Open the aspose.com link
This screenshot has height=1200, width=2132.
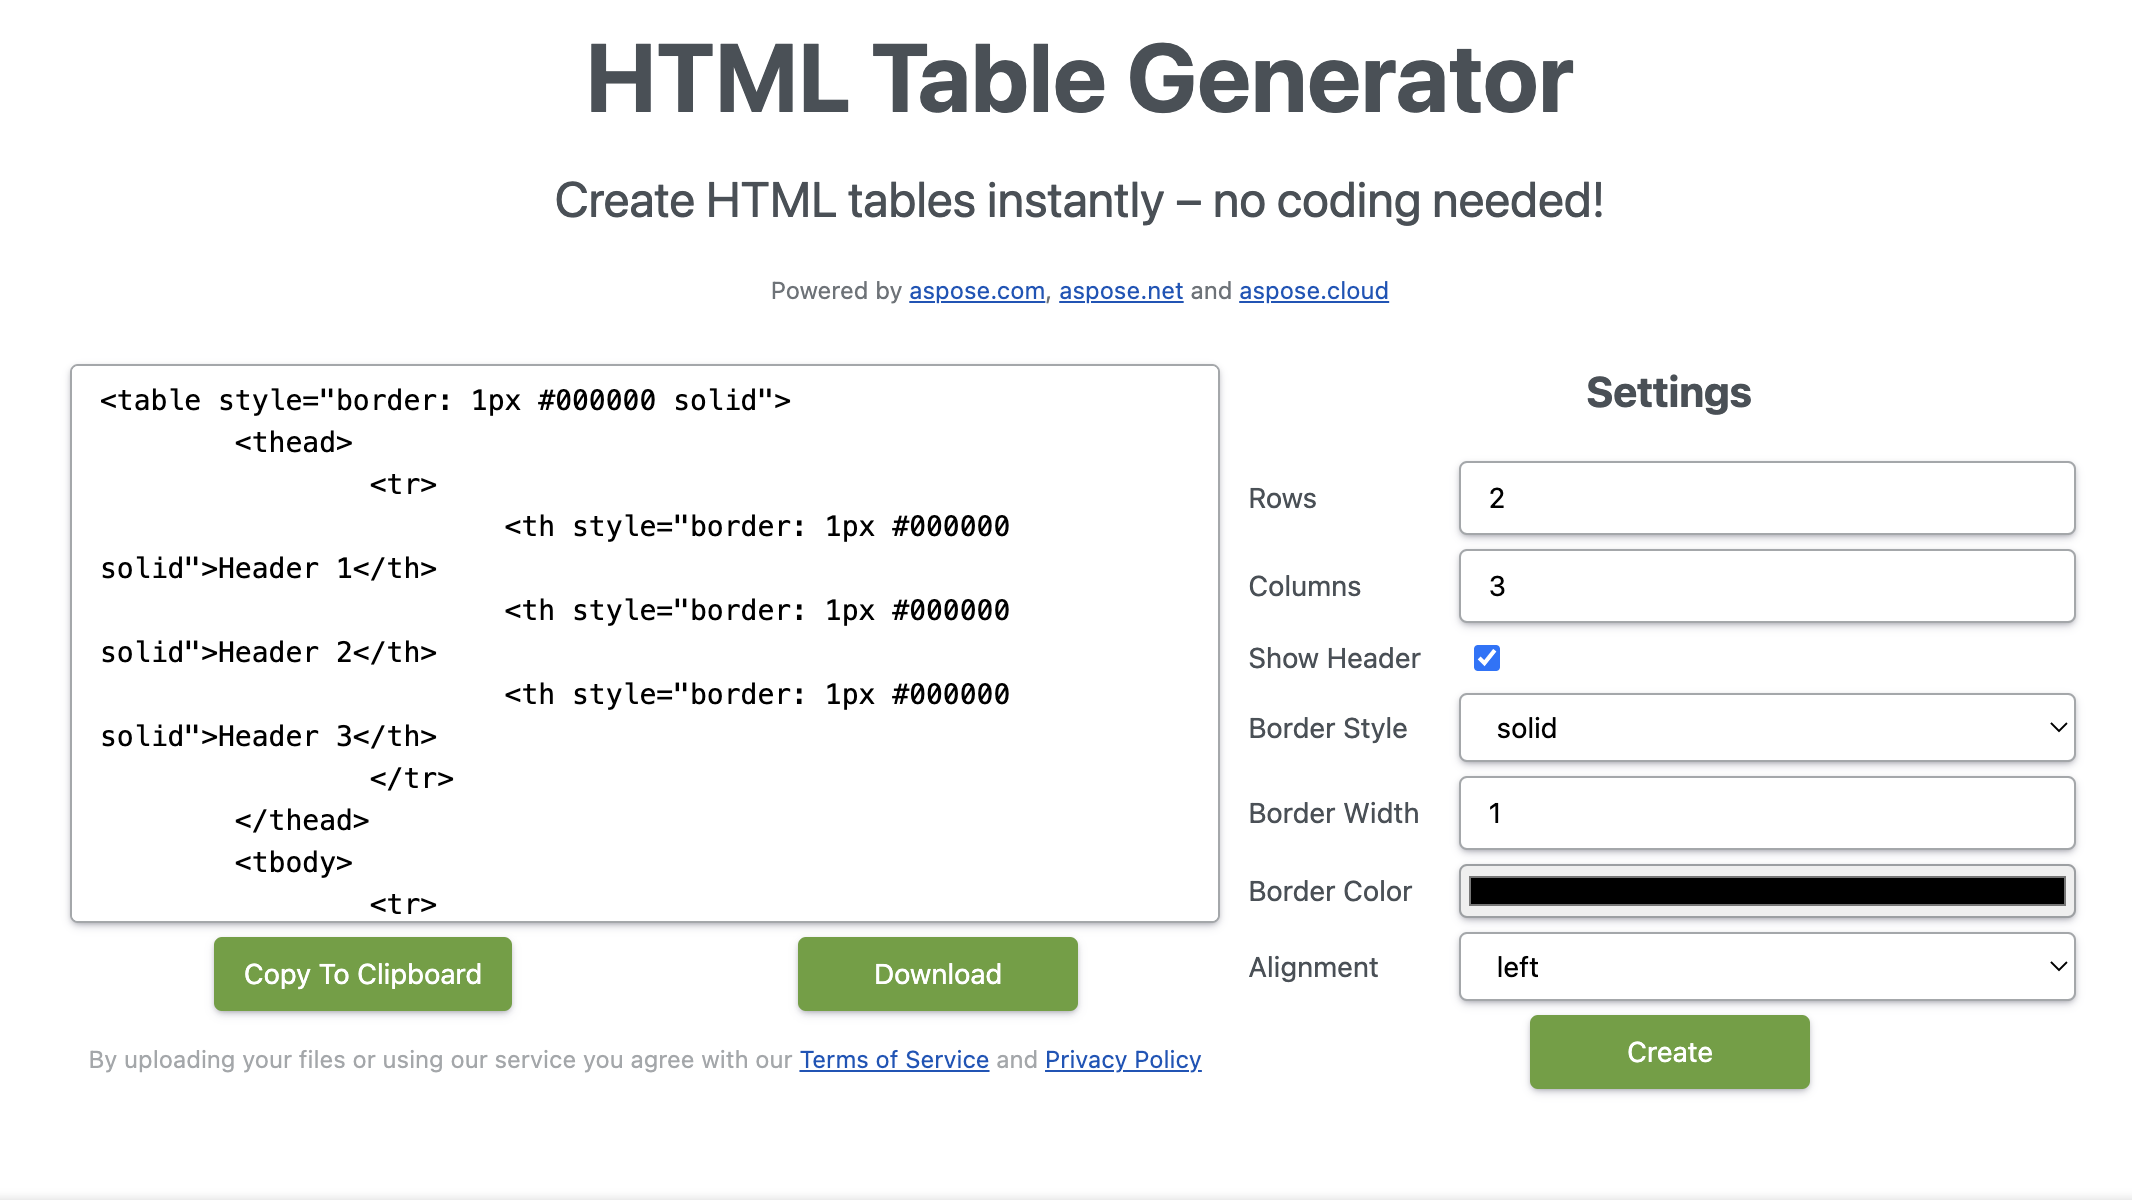click(x=976, y=291)
